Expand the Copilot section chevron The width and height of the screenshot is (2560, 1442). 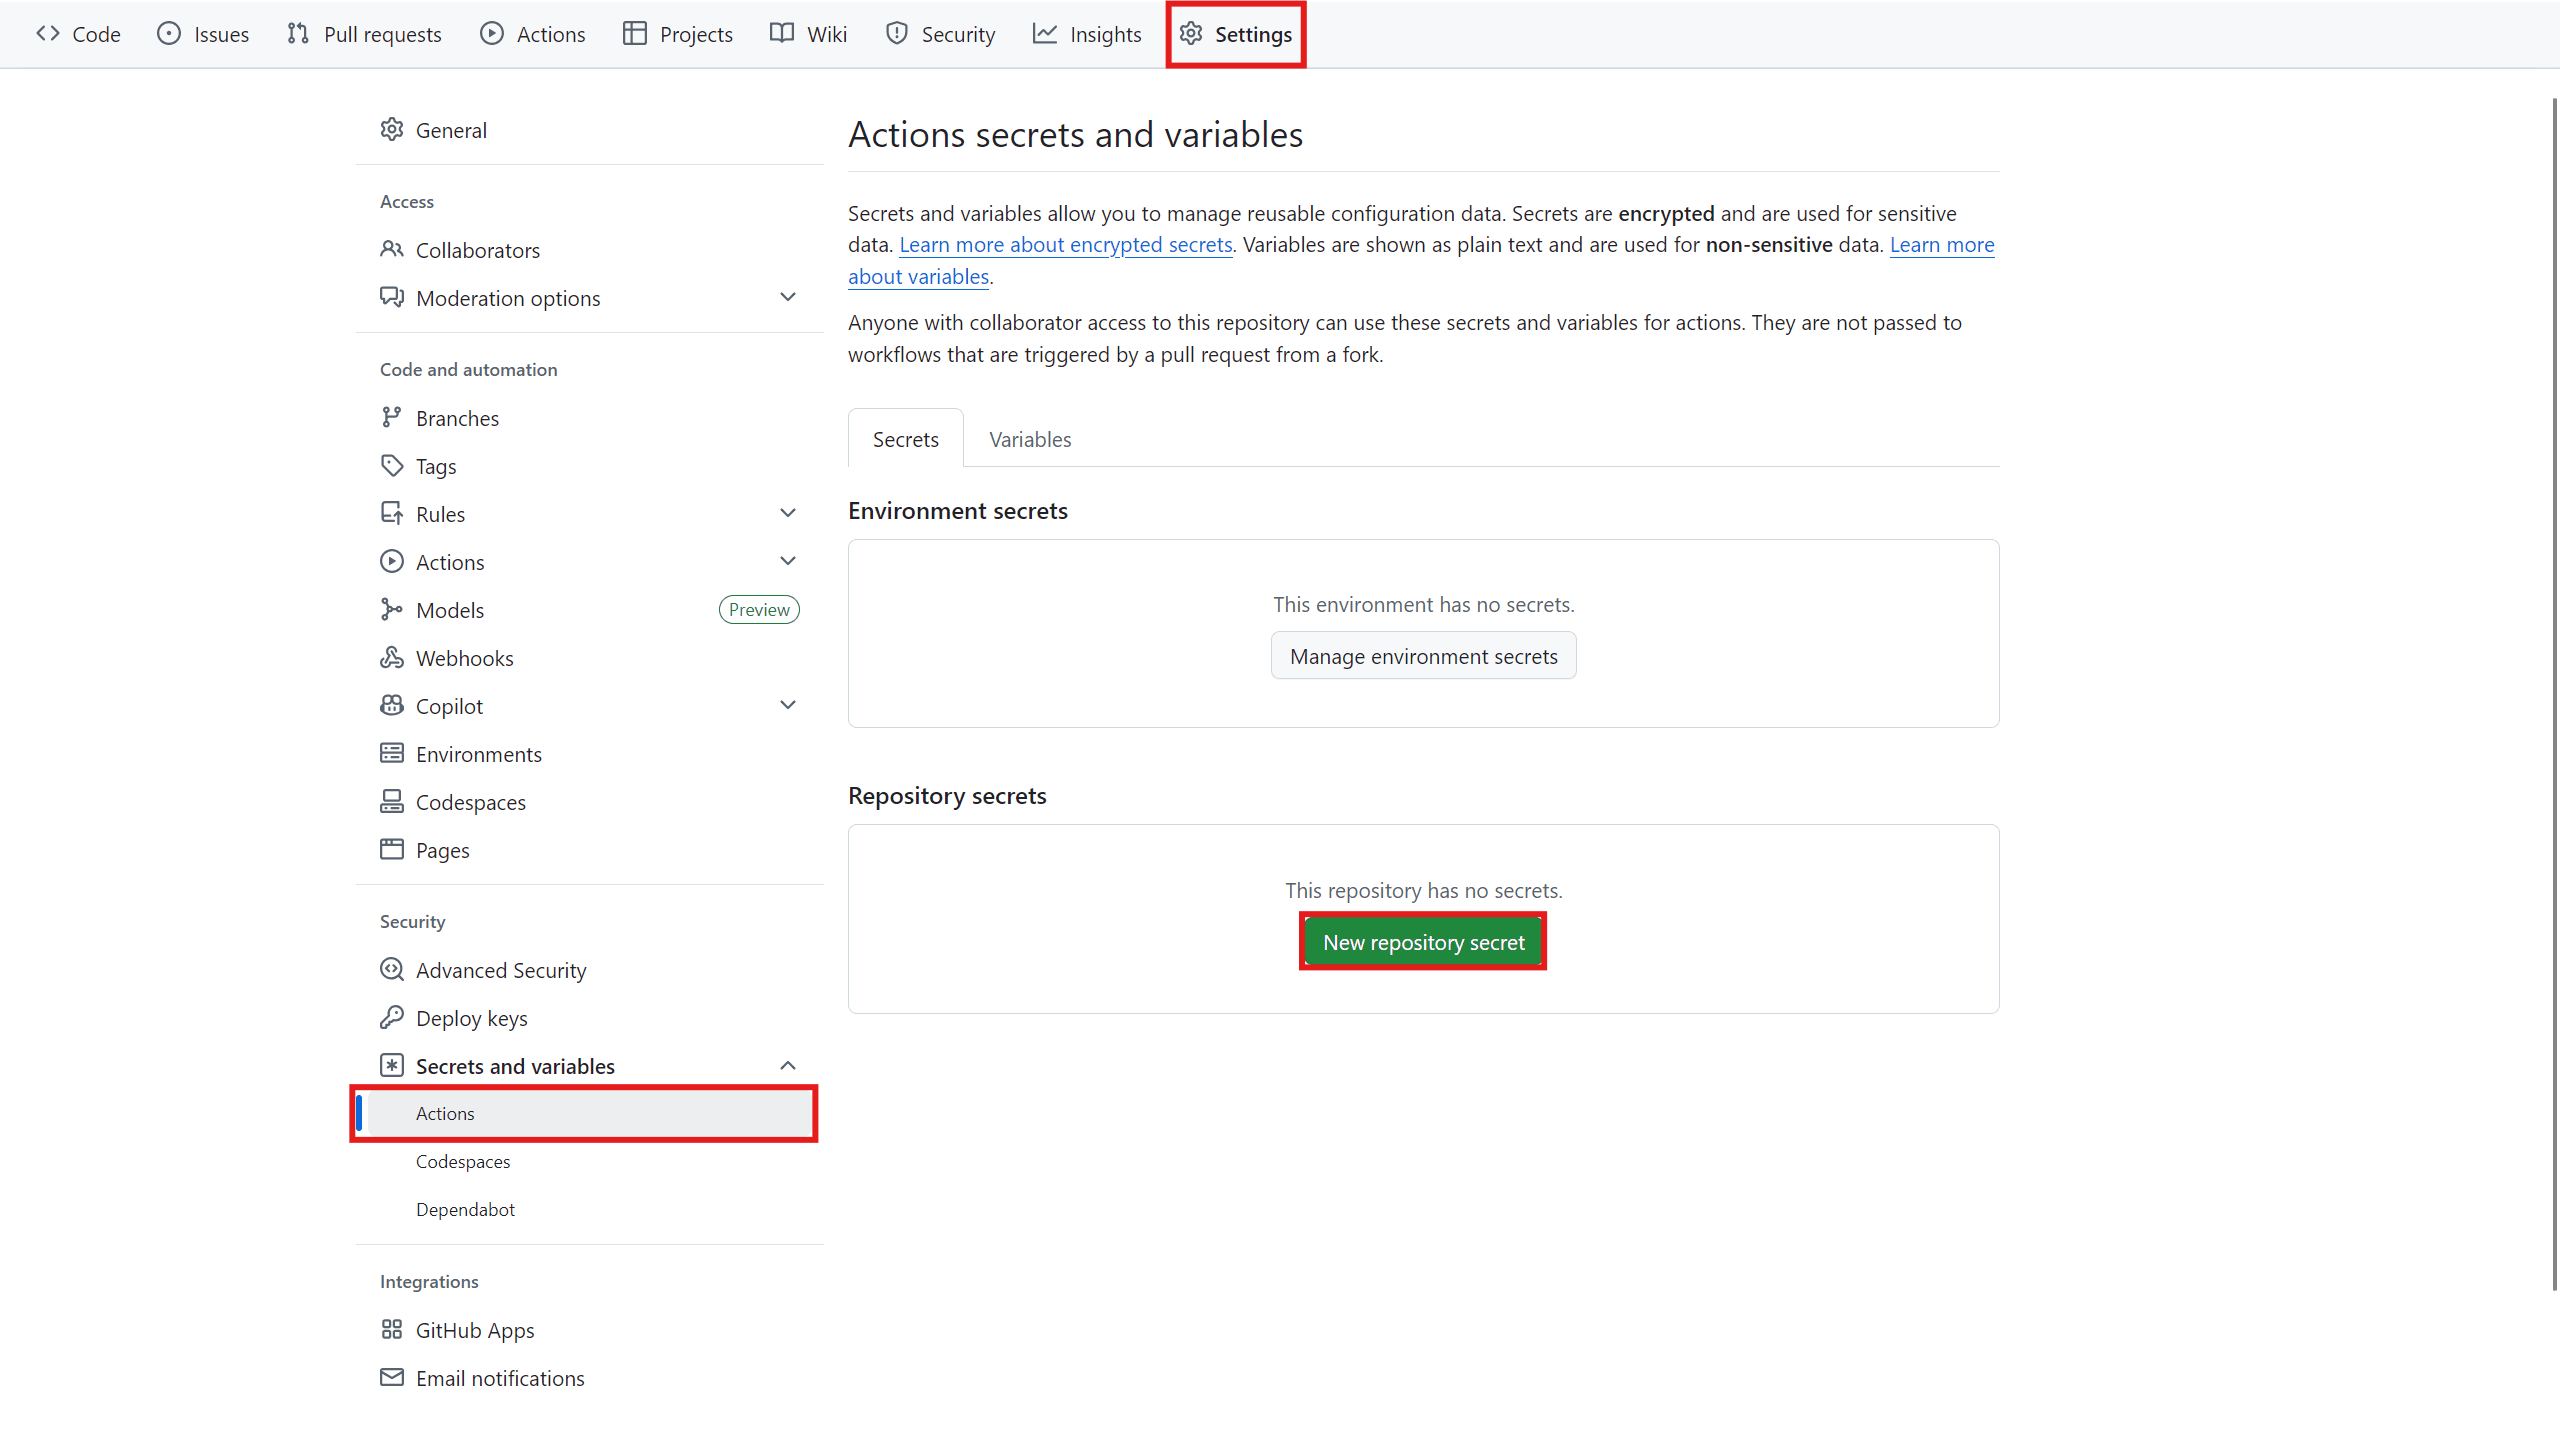(x=788, y=706)
